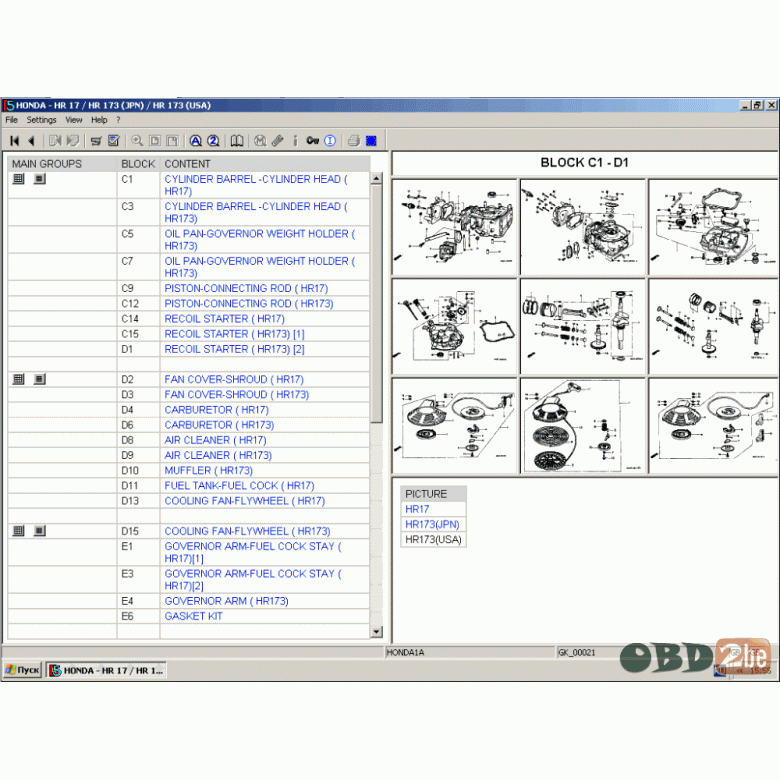Open the book catalogue icon
Image resolution: width=780 pixels, height=780 pixels.
click(x=237, y=141)
